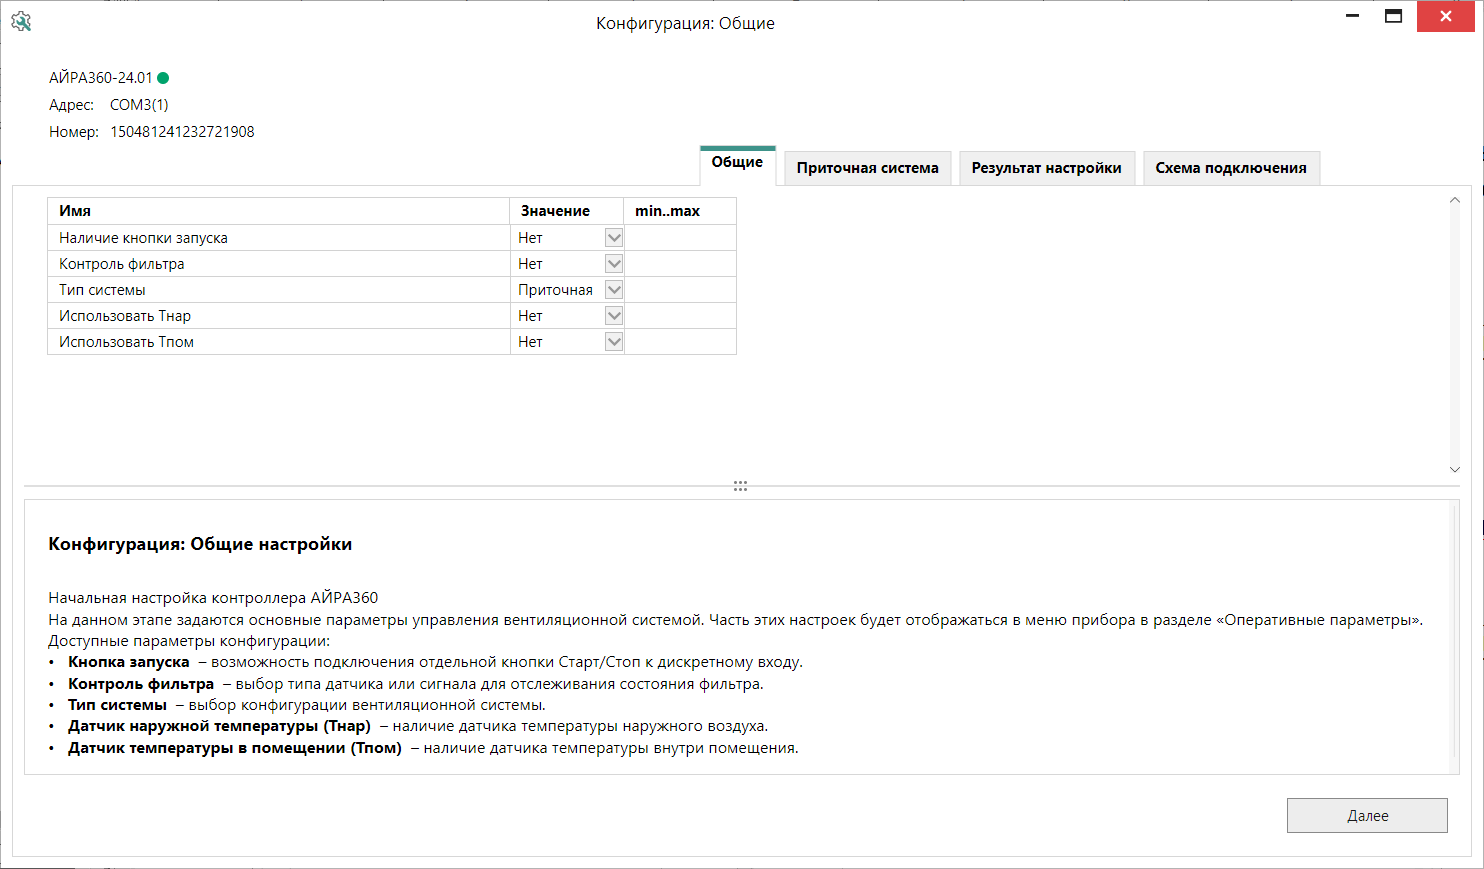Click the panel splitter grip dots
Viewport: 1484px width, 869px height.
pos(740,486)
